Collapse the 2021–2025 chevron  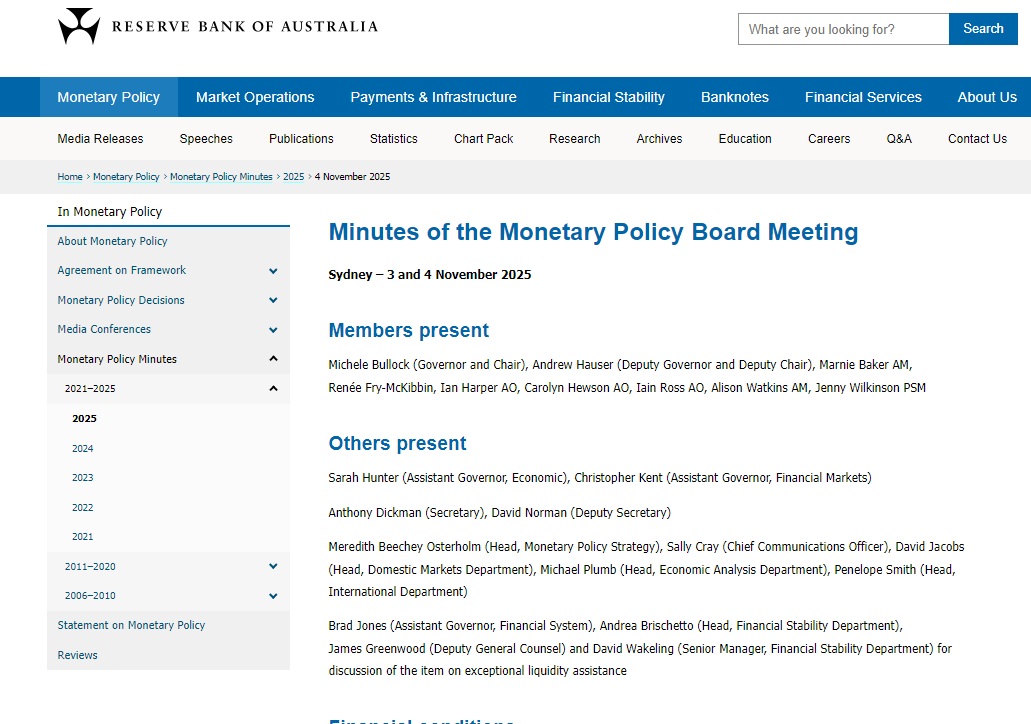(274, 389)
